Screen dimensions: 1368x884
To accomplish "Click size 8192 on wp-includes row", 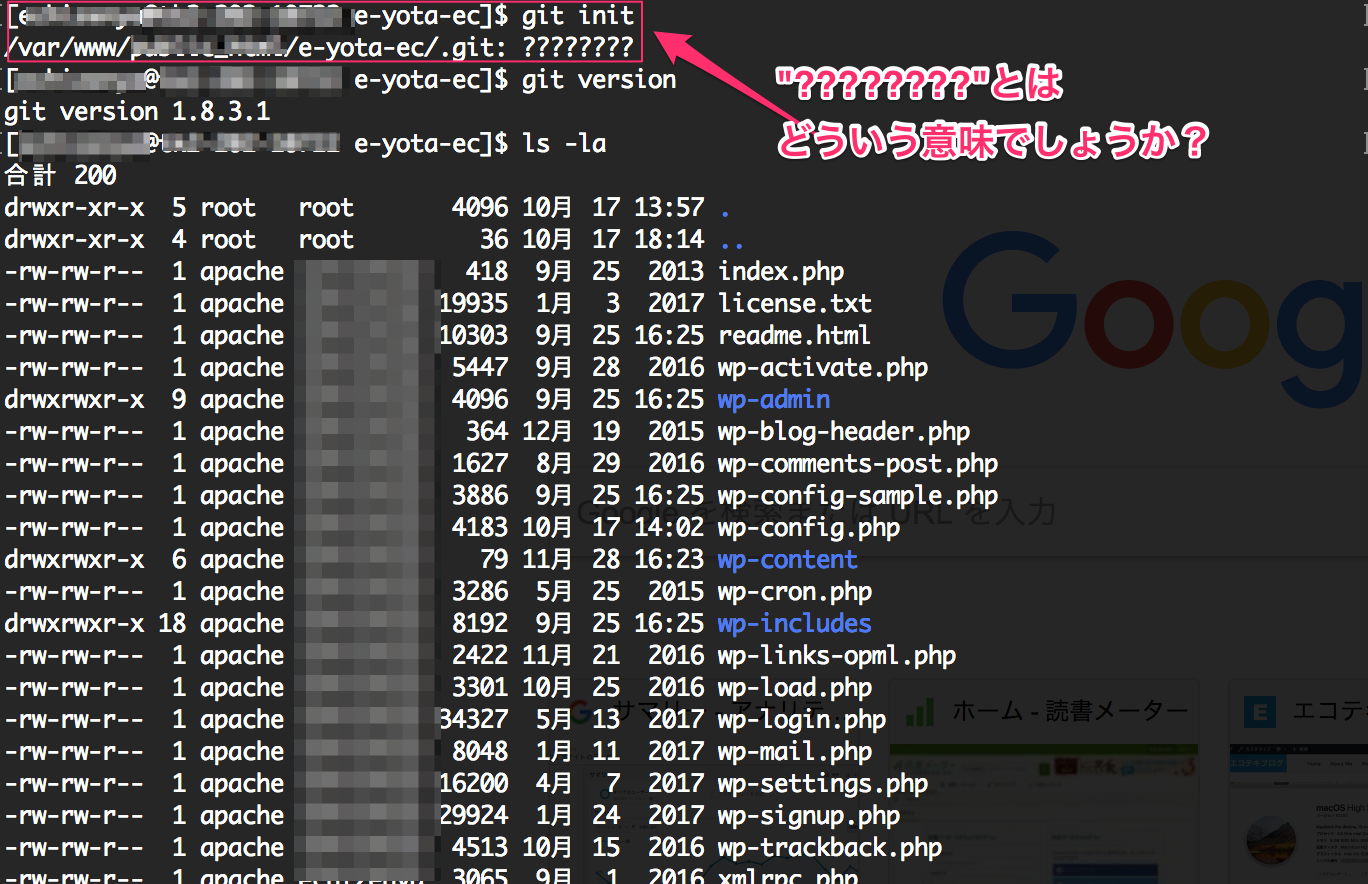I will point(480,624).
